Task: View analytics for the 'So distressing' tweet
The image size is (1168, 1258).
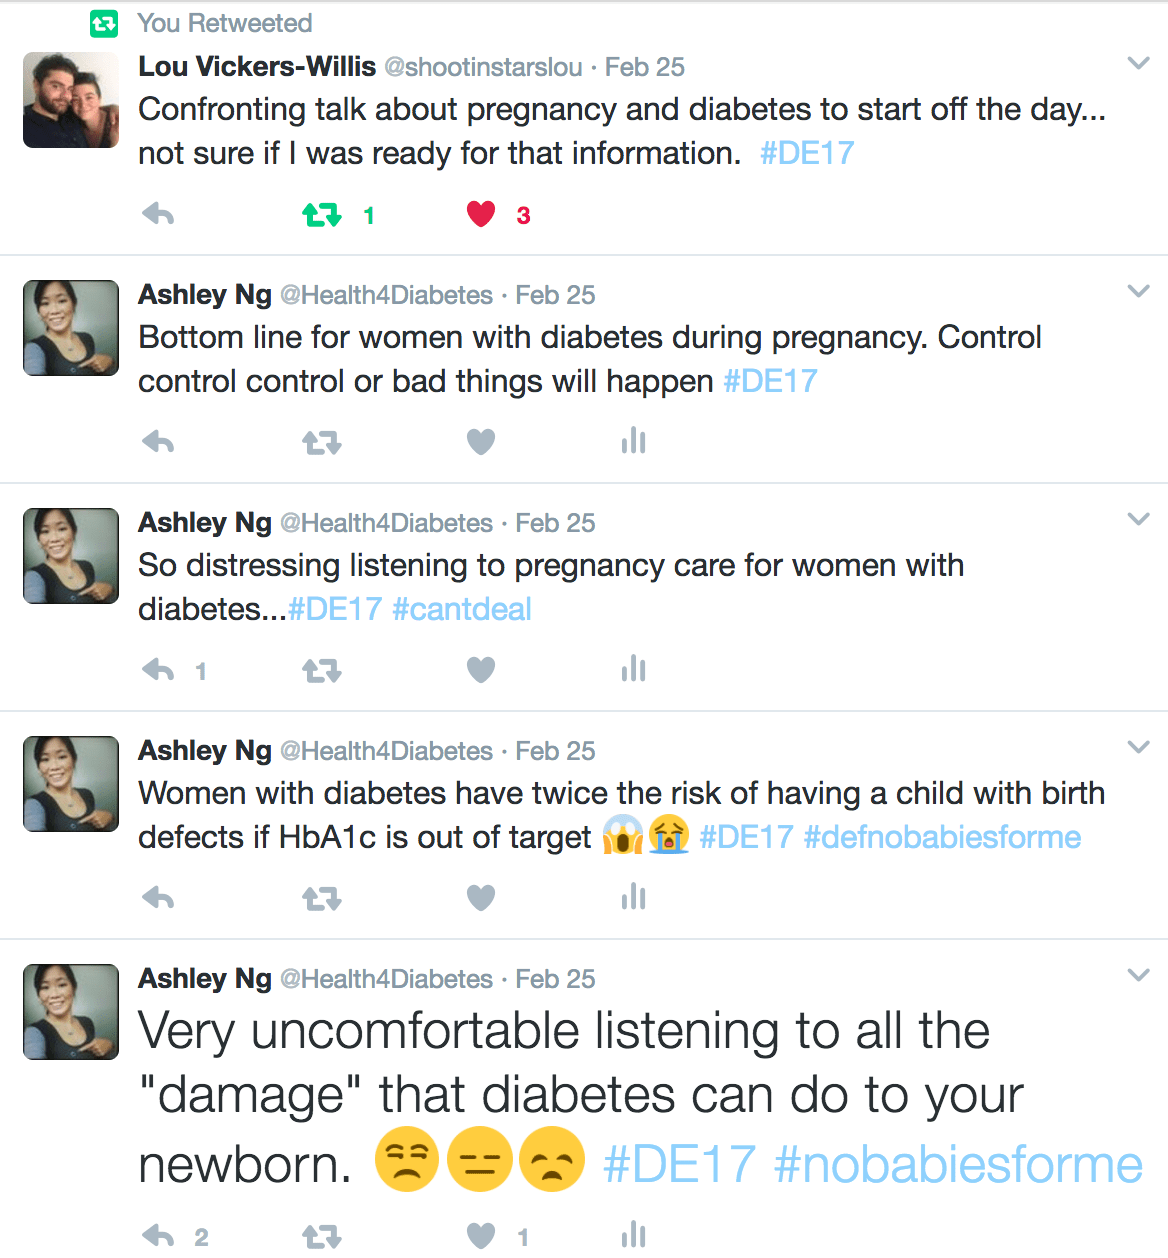Action: point(633,669)
